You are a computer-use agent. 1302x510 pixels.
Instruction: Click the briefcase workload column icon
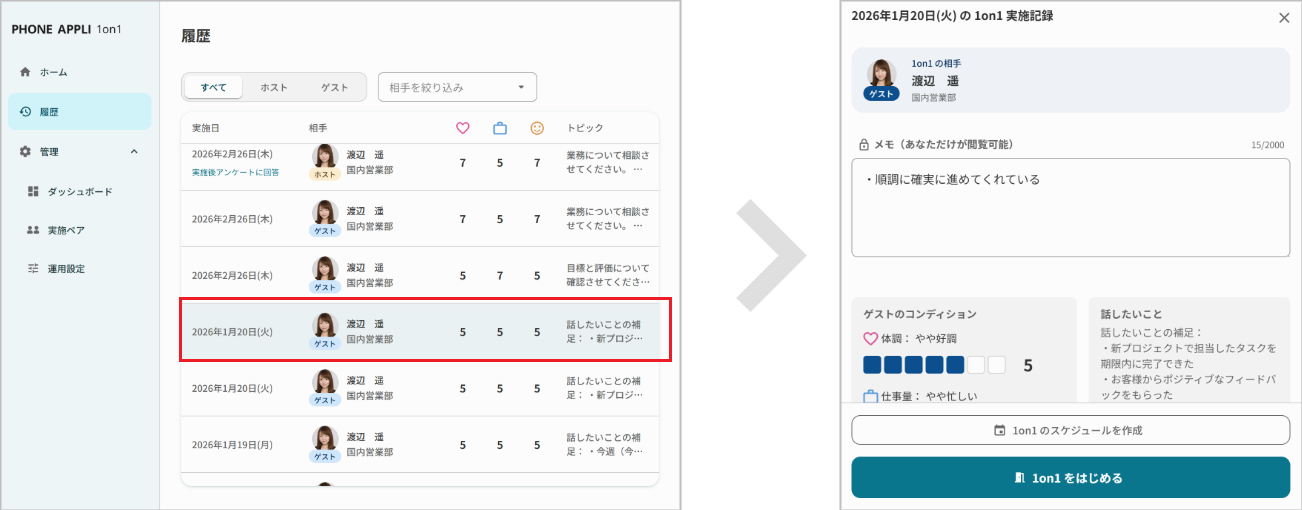[x=500, y=128]
